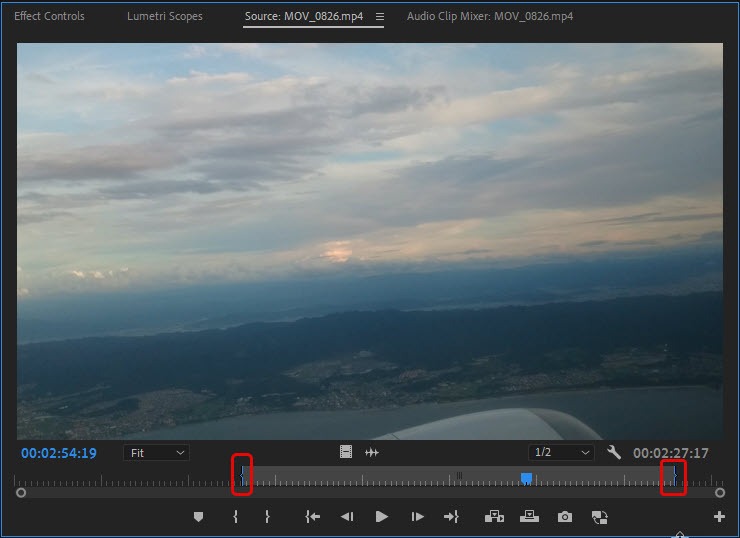Open the wrench Settings menu
740x538 pixels.
click(614, 453)
